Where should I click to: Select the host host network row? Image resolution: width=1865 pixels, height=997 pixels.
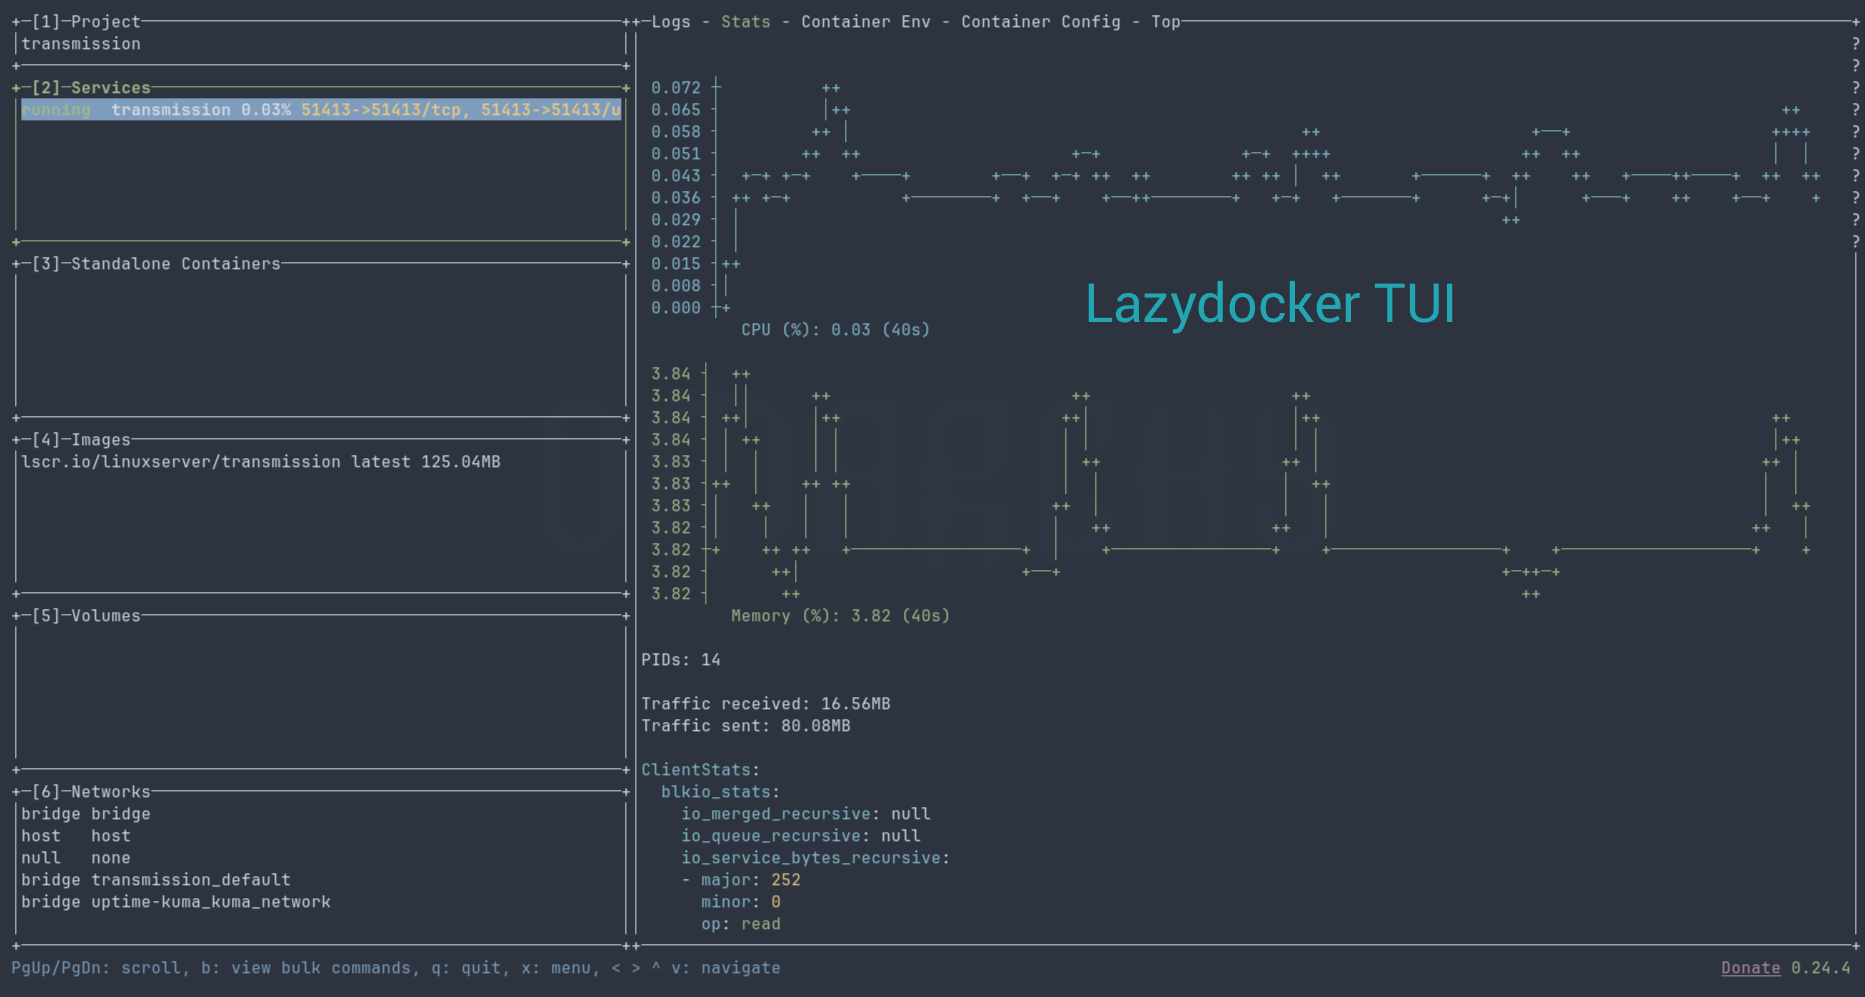(x=76, y=836)
